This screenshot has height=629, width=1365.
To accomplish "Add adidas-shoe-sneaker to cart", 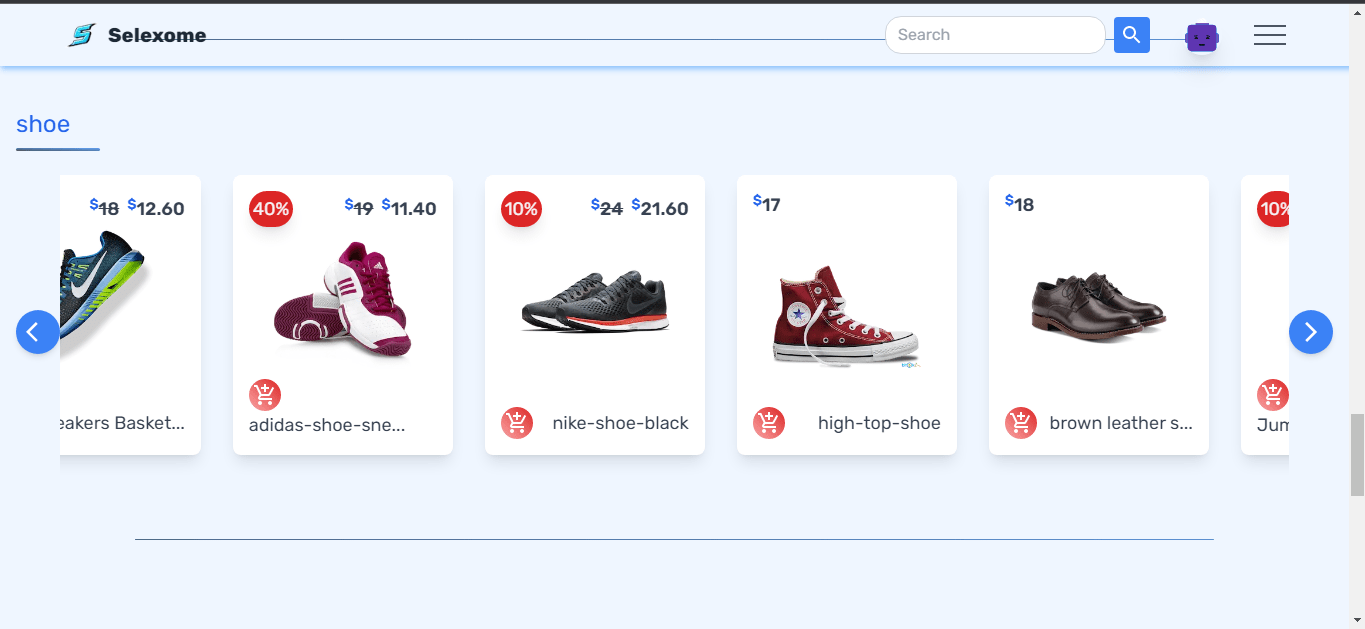I will pyautogui.click(x=265, y=395).
